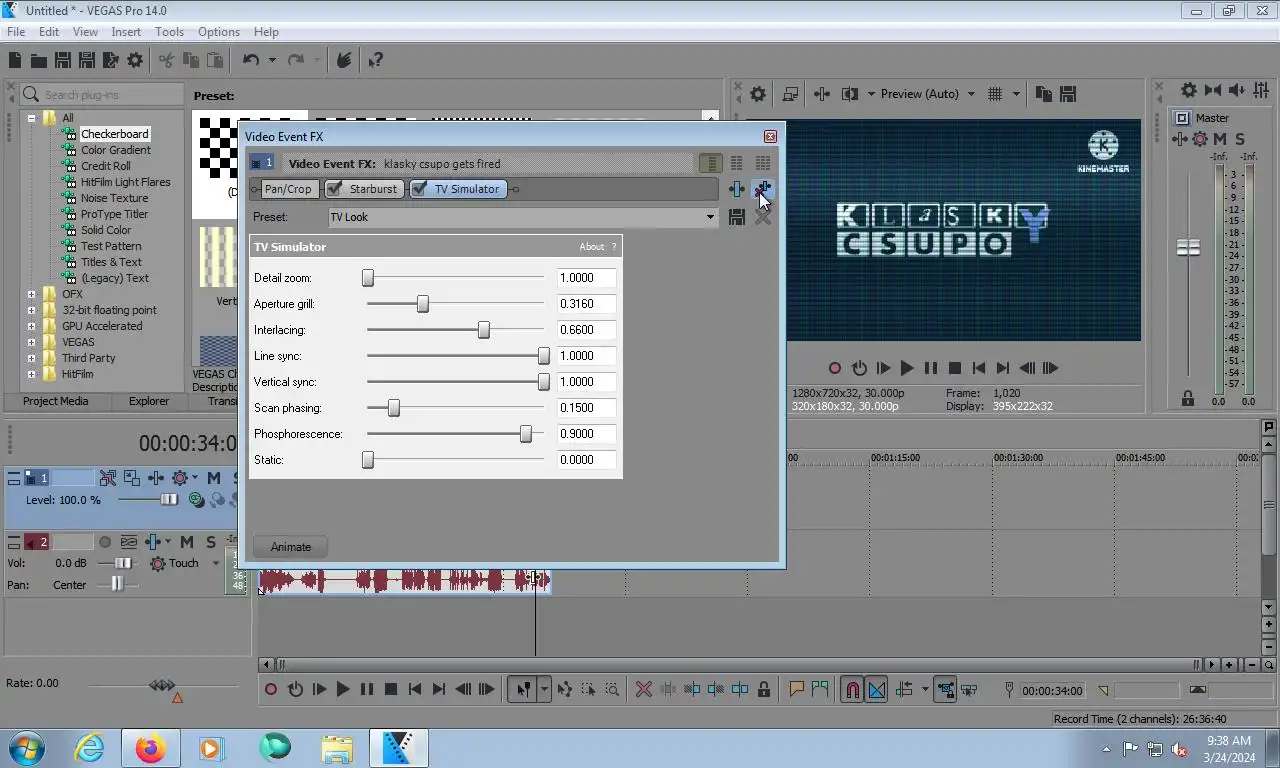Click the Stop button in timeline transport
The image size is (1280, 768).
click(391, 689)
